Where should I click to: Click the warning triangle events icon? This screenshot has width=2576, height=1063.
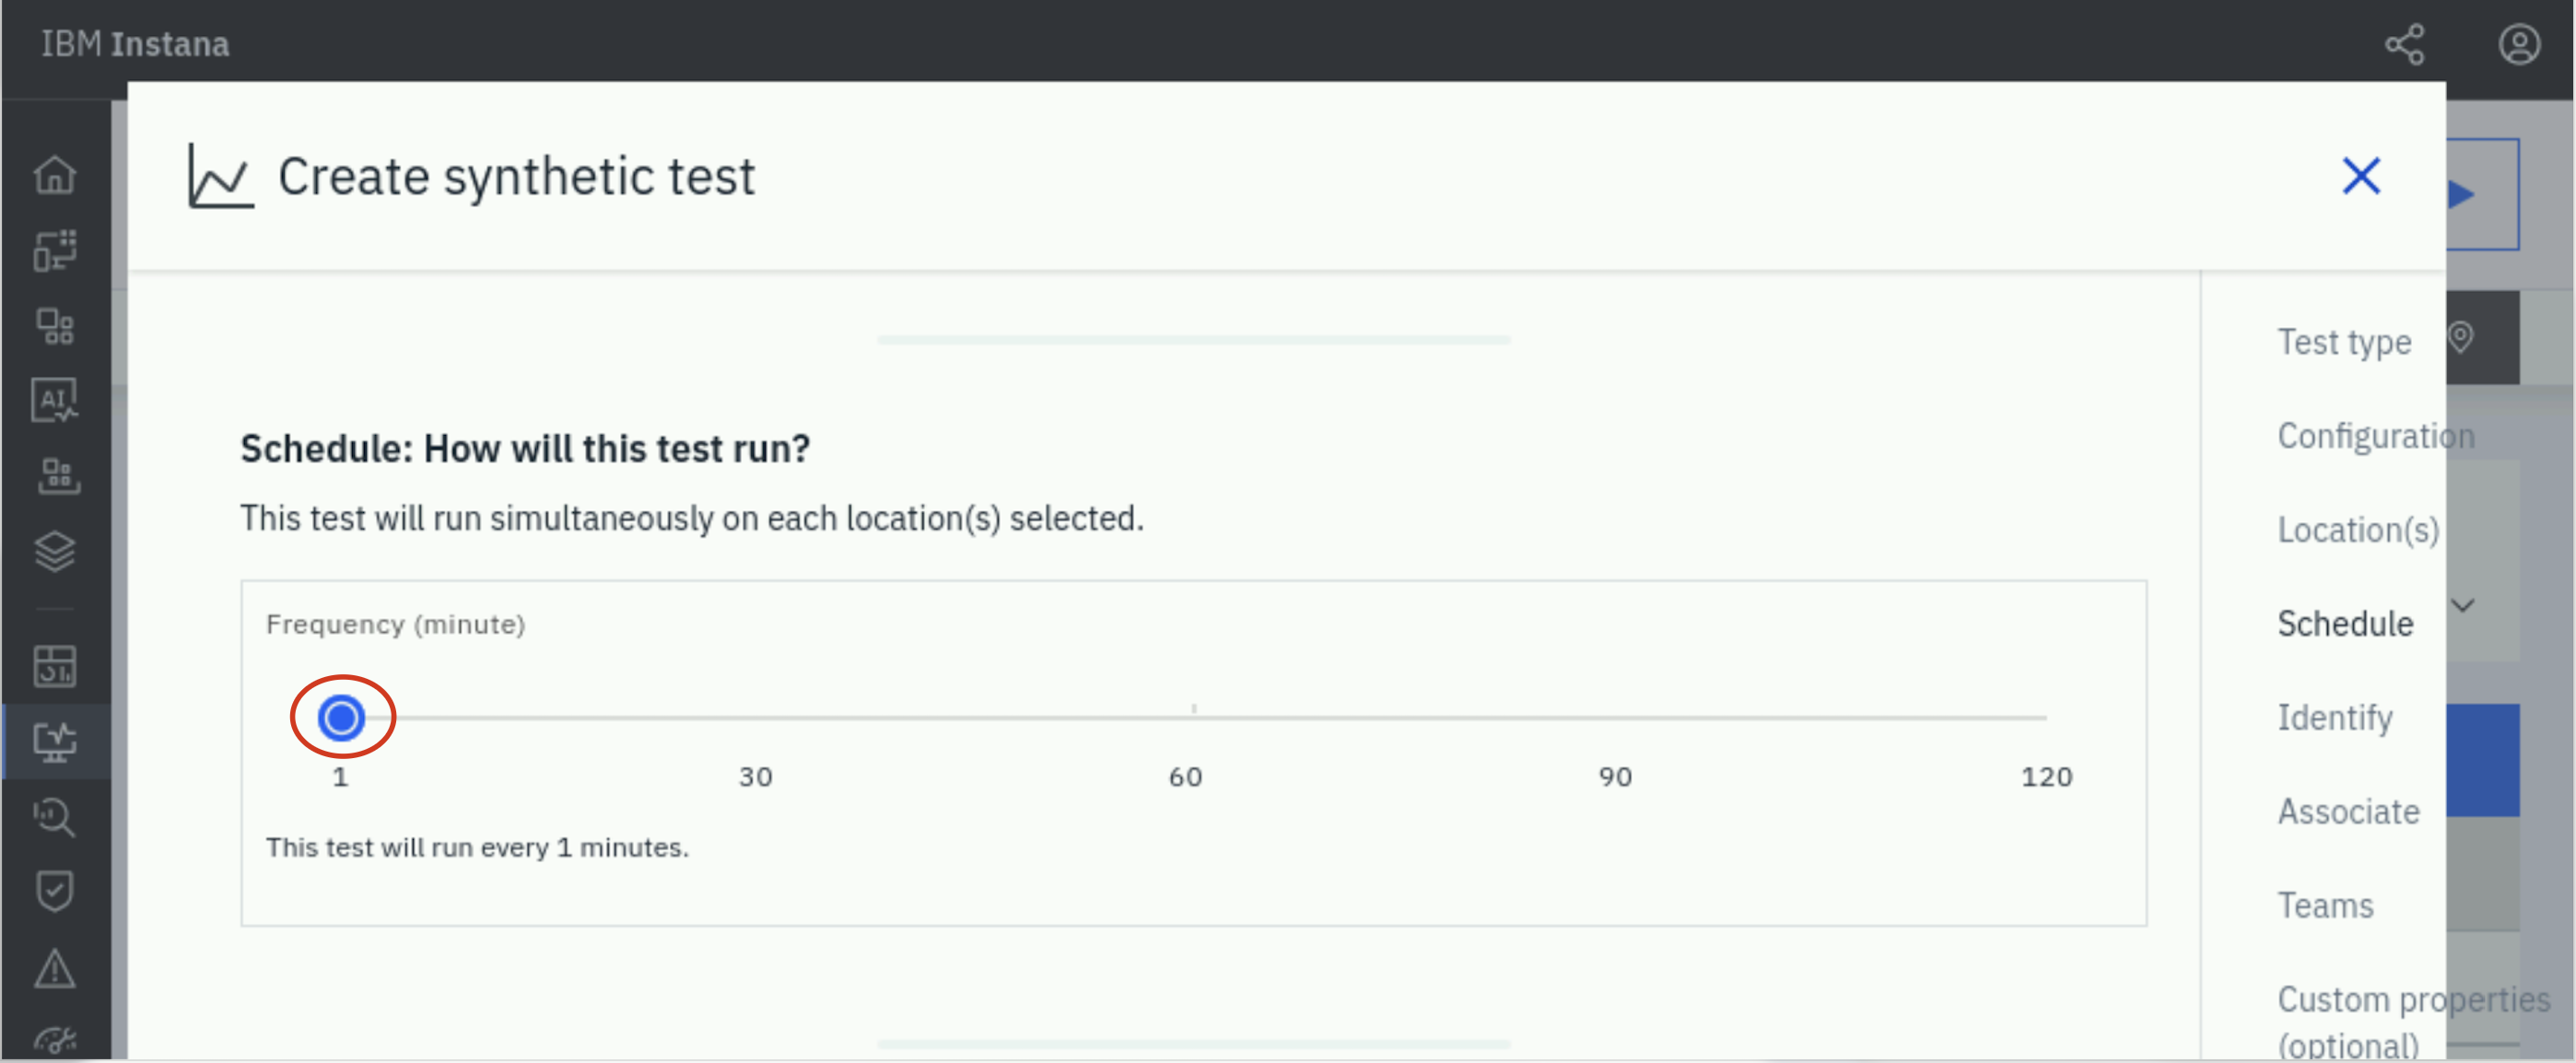(55, 968)
